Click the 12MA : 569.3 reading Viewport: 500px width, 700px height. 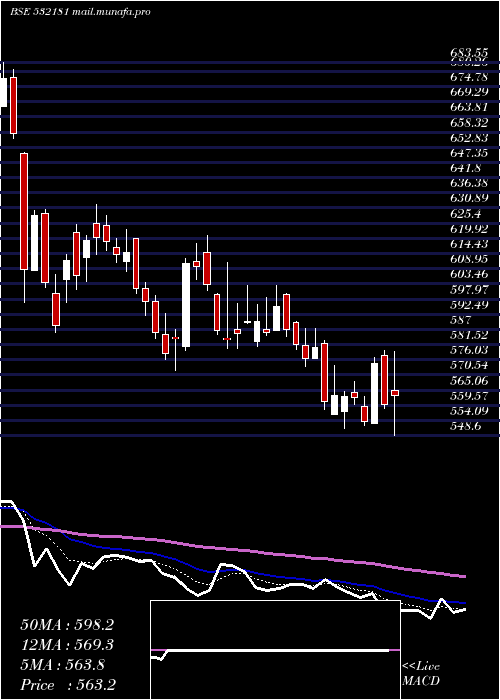click(x=67, y=644)
